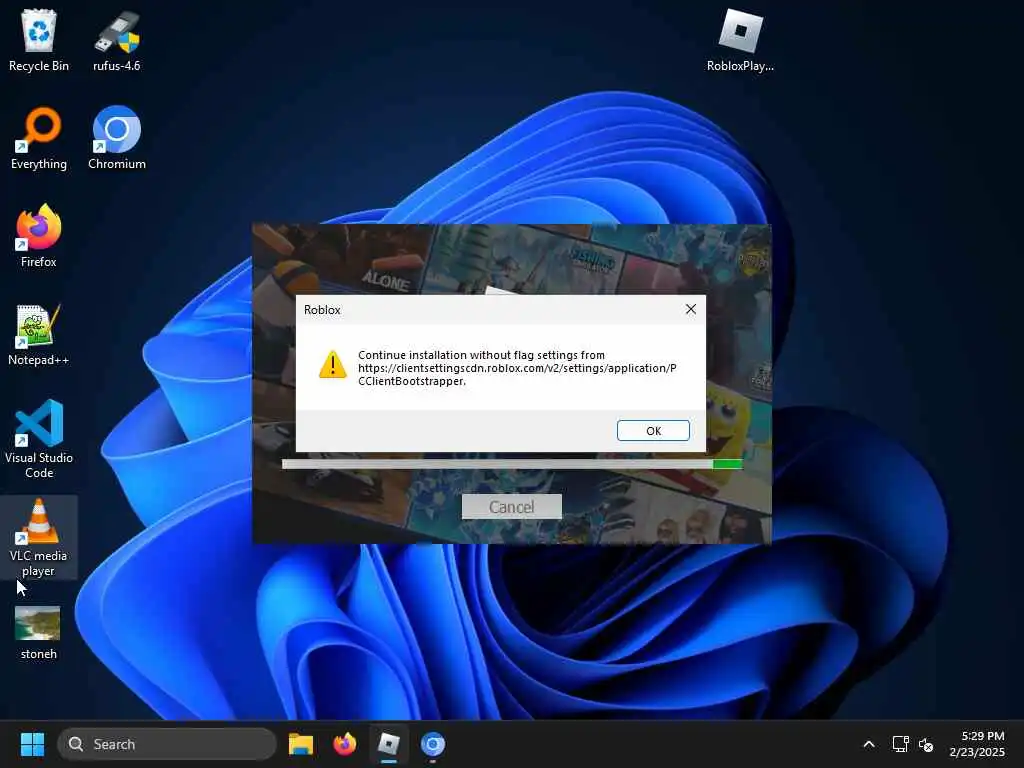
Task: Click the taskbar Search box
Action: tap(167, 744)
